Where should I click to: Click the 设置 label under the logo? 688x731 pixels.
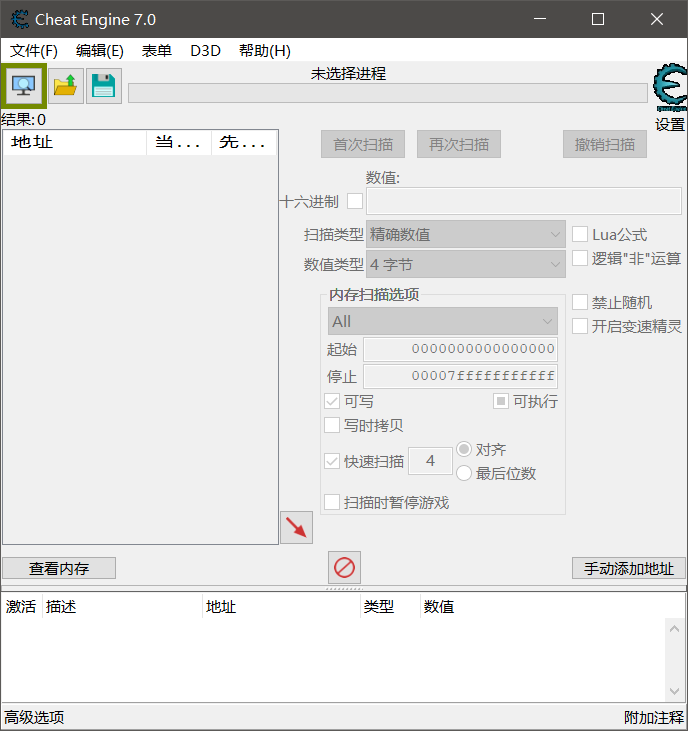pos(670,124)
